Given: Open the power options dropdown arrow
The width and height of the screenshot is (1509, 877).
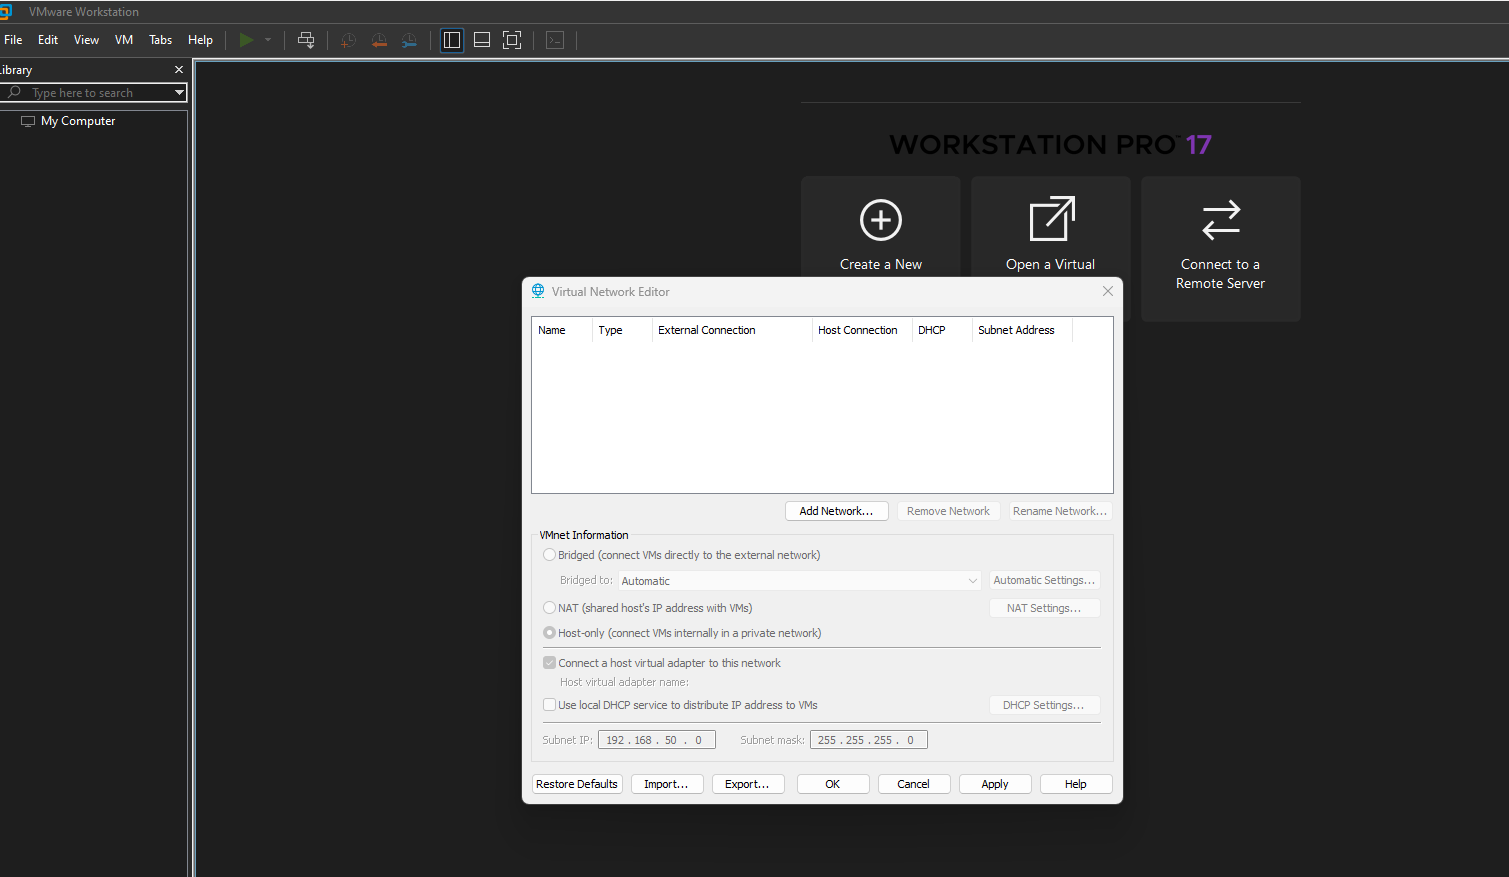Looking at the screenshot, I should click(268, 40).
